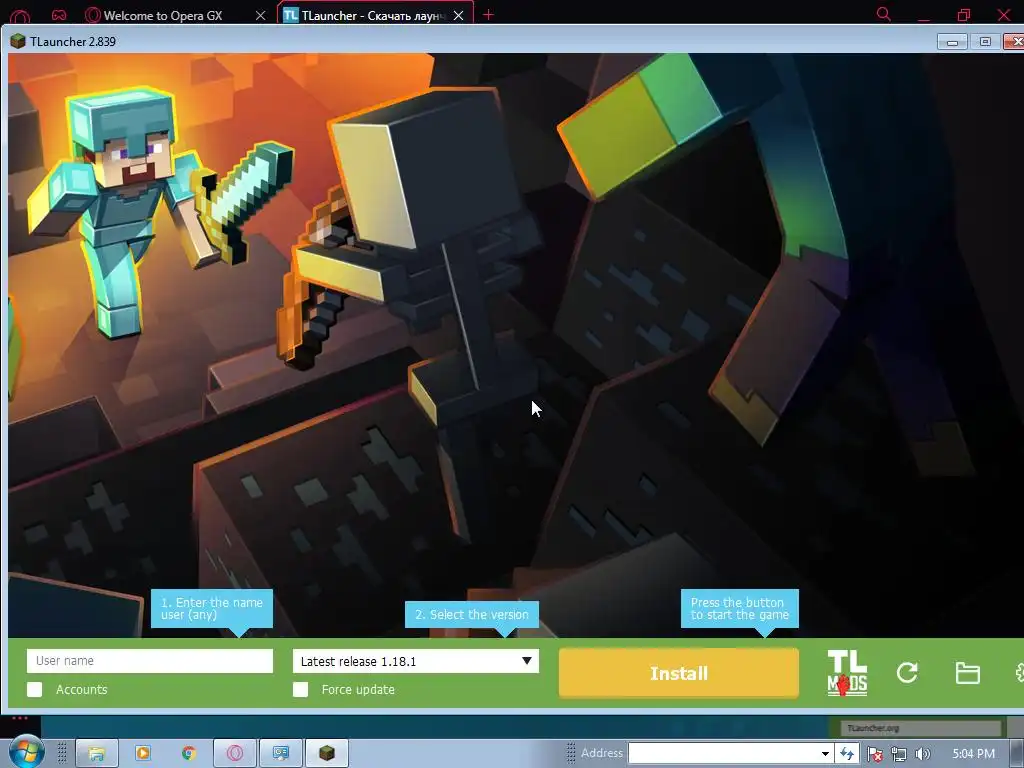Open the Opera GX main menu icon
Viewport: 1024px width, 768px height.
(20, 16)
